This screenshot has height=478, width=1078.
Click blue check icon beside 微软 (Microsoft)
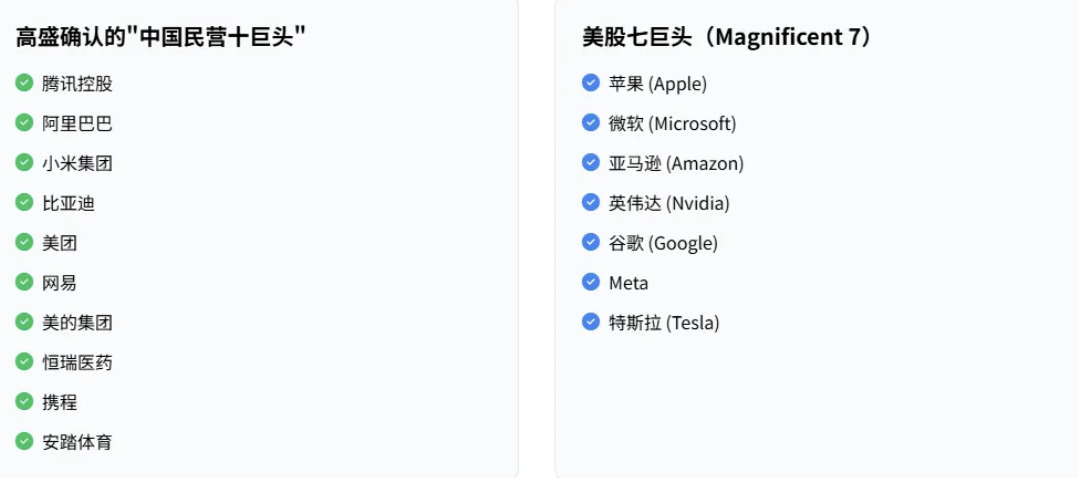(591, 123)
